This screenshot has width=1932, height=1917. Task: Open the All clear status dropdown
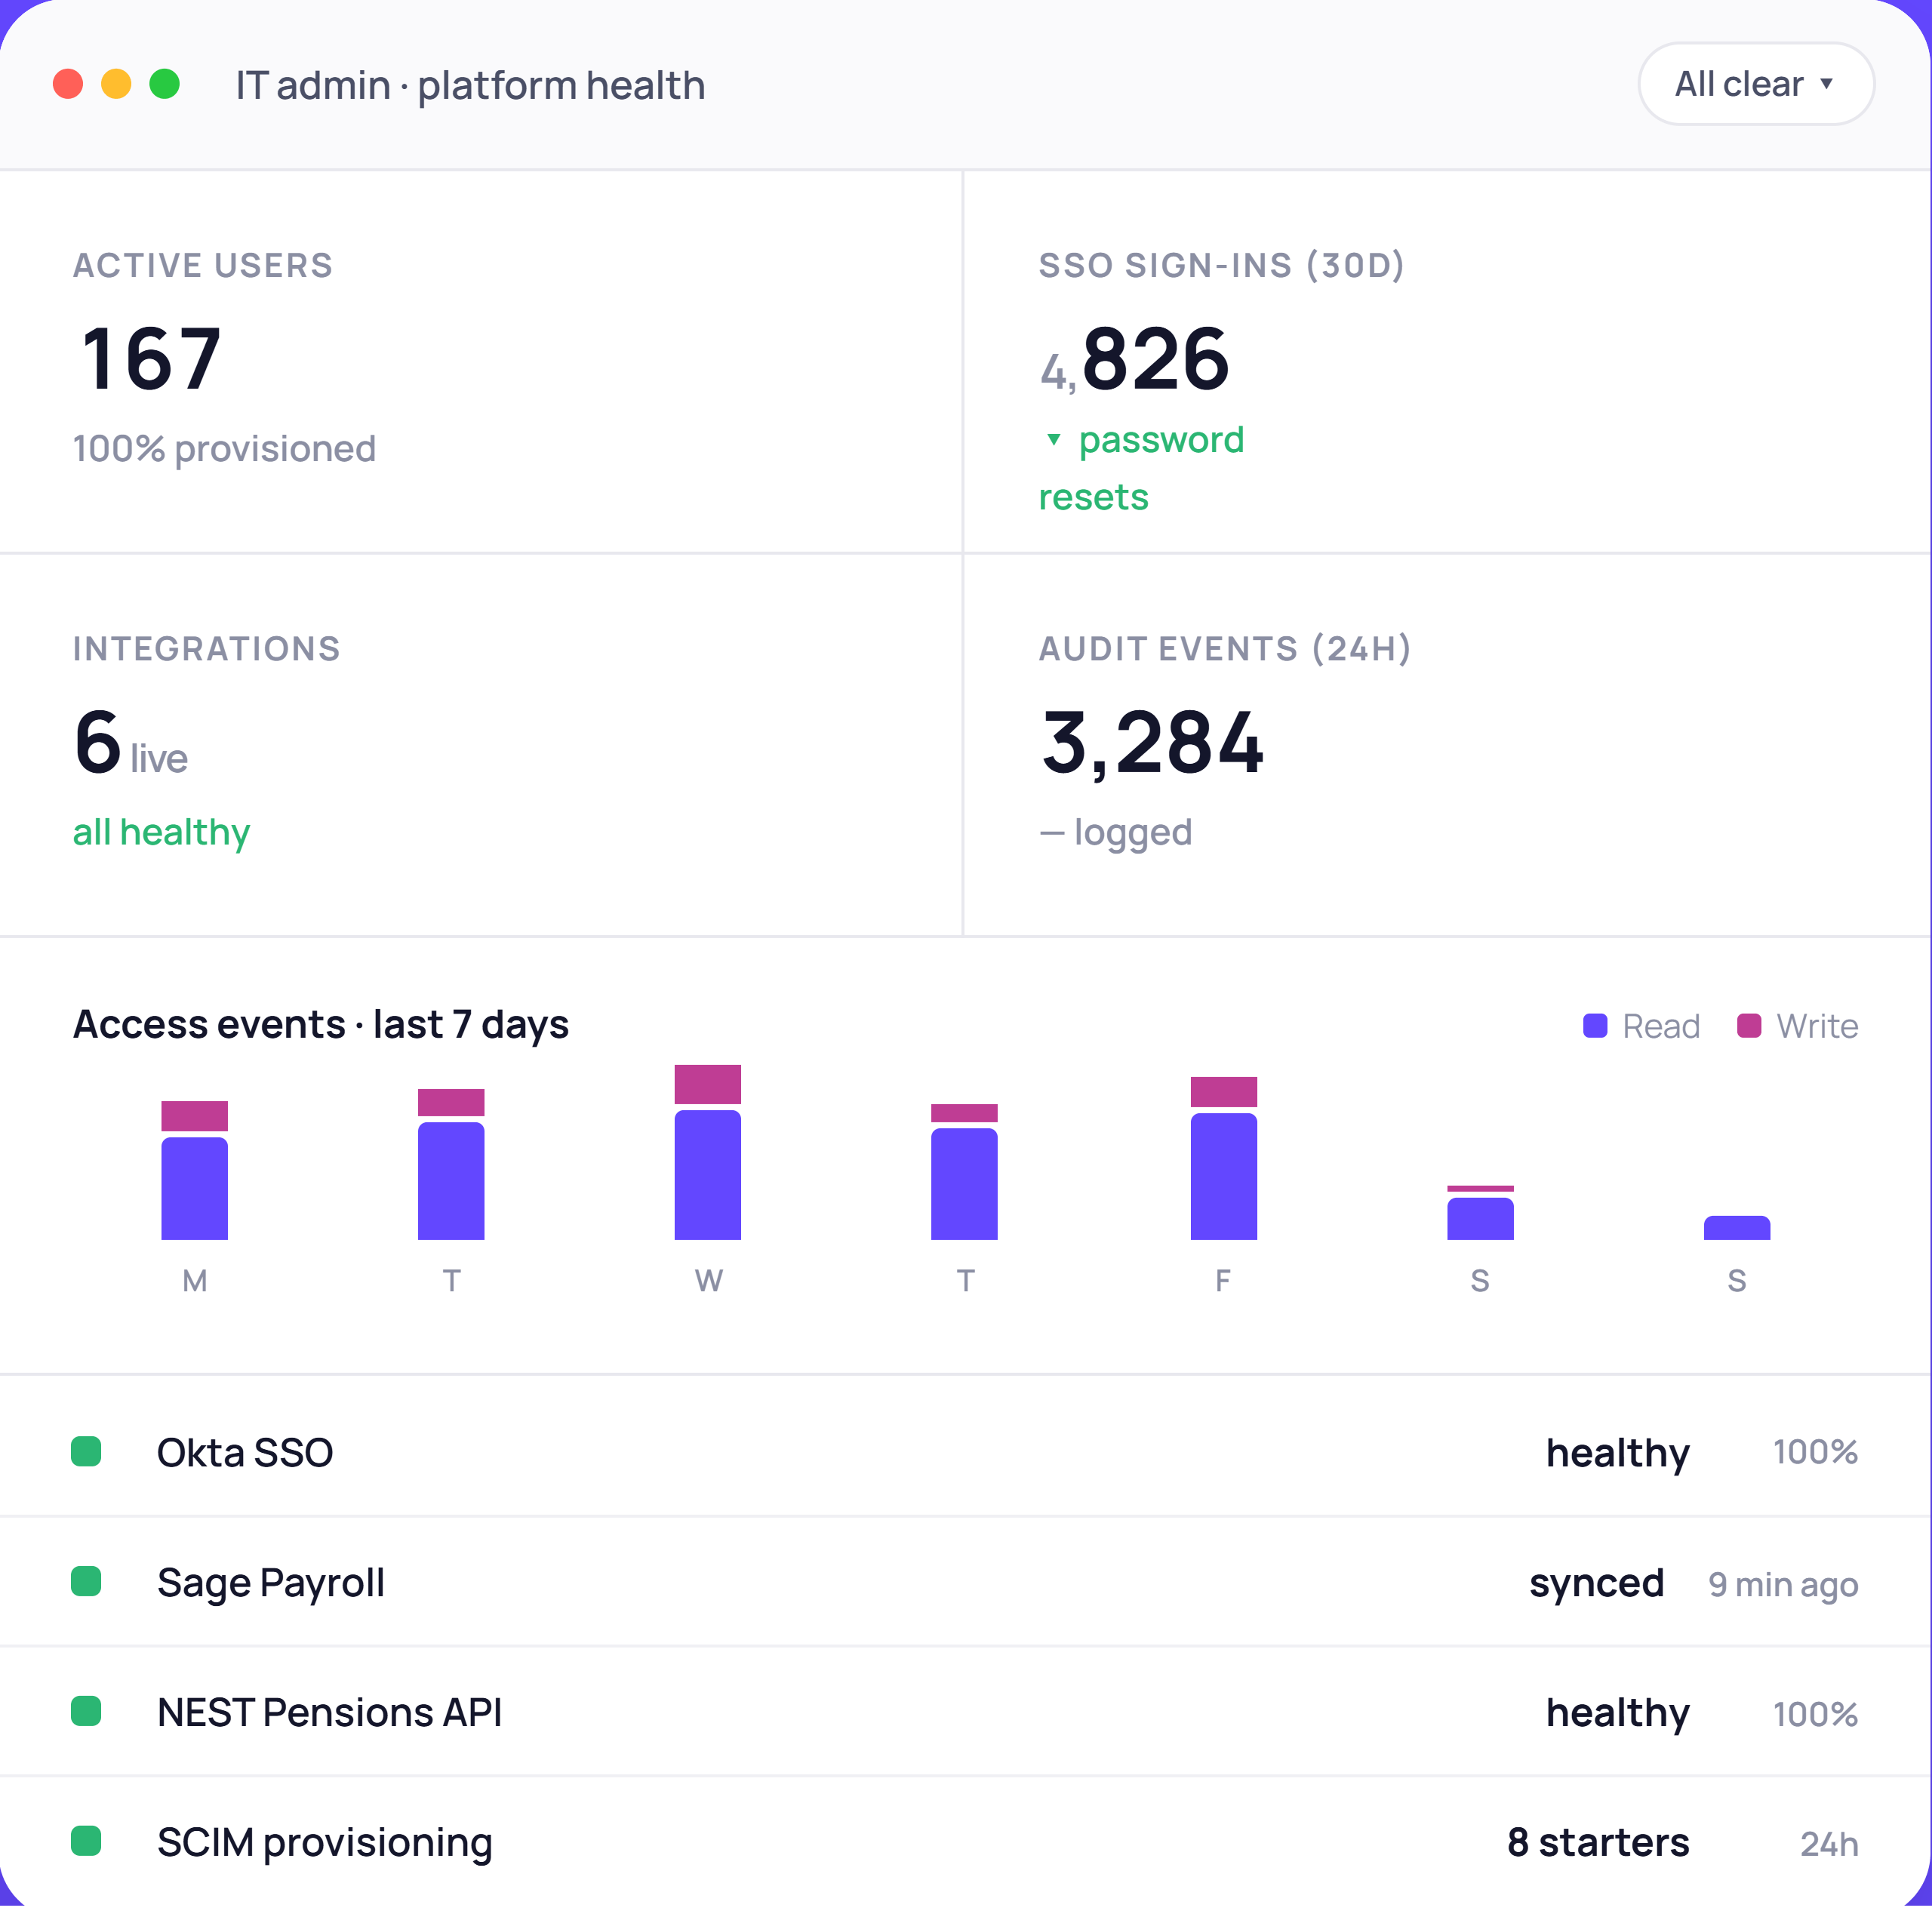coord(1755,84)
